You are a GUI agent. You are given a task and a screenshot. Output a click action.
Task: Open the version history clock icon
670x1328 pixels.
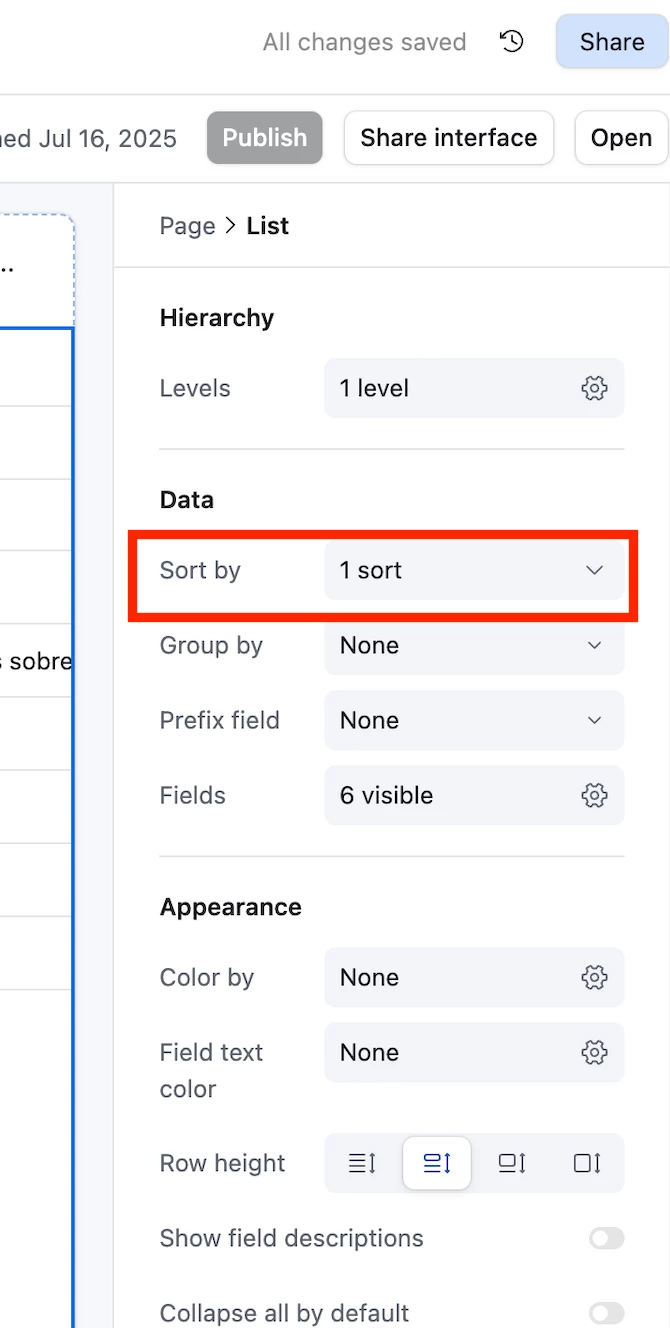pyautogui.click(x=512, y=41)
